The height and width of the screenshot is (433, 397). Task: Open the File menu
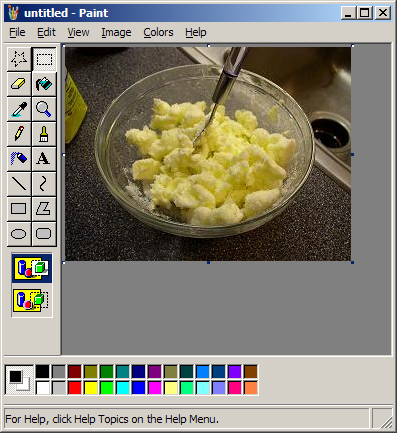click(17, 32)
